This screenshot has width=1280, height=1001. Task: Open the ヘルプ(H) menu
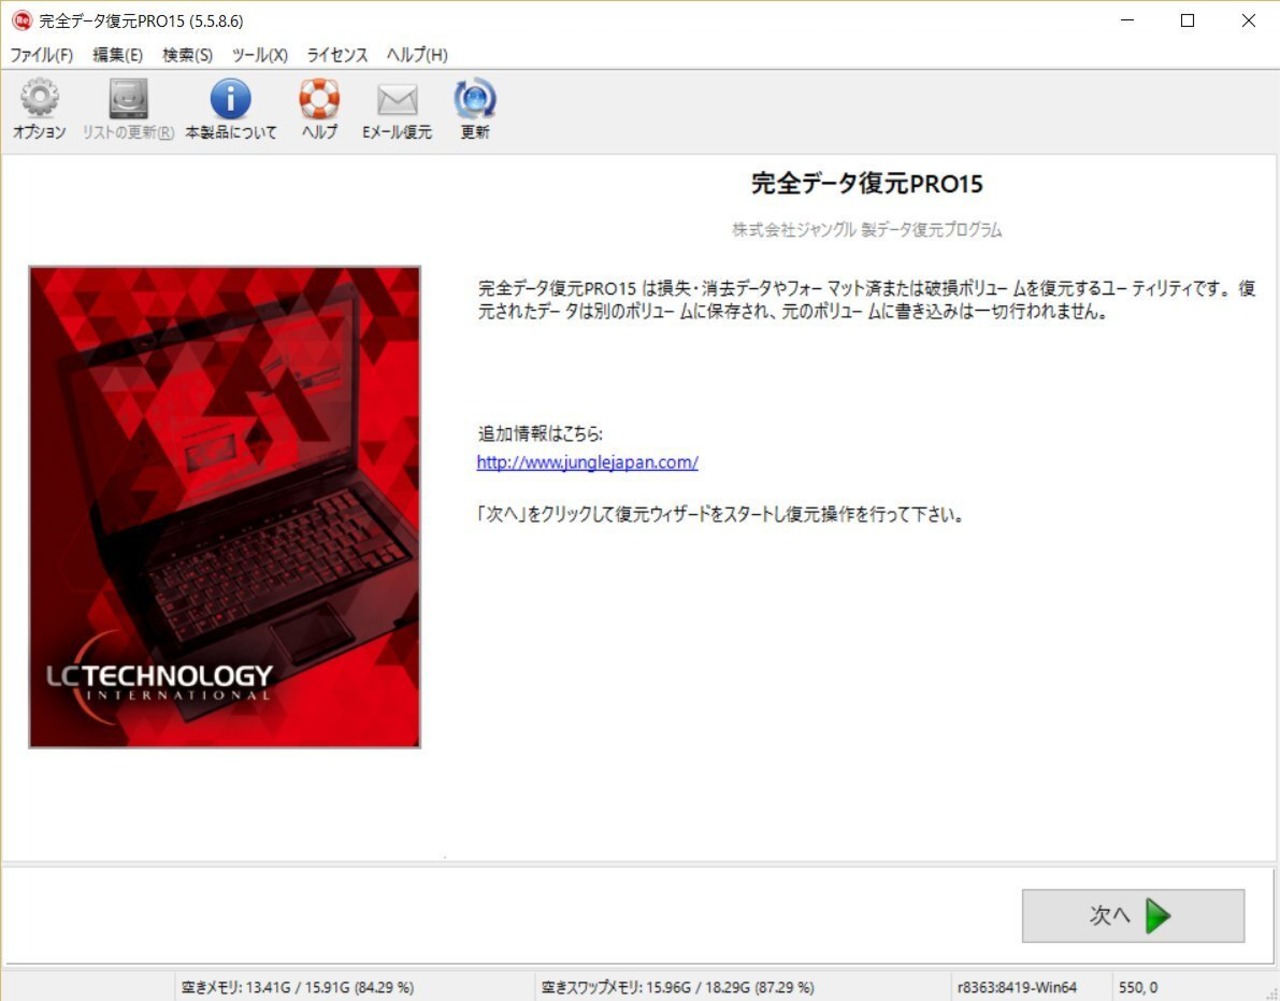point(417,55)
